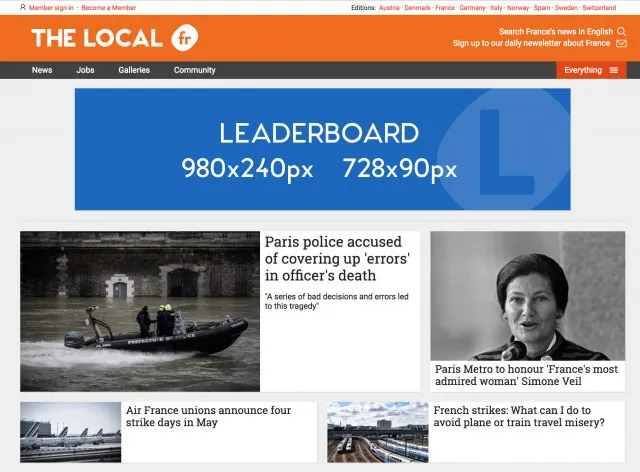
Task: Read Air France unions strike days headline
Action: pyautogui.click(x=209, y=416)
